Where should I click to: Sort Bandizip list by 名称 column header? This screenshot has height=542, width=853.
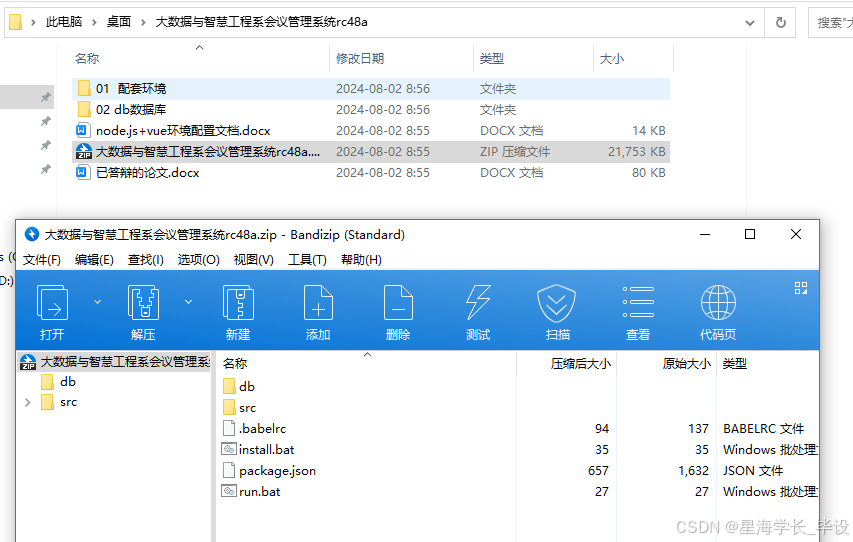point(235,364)
